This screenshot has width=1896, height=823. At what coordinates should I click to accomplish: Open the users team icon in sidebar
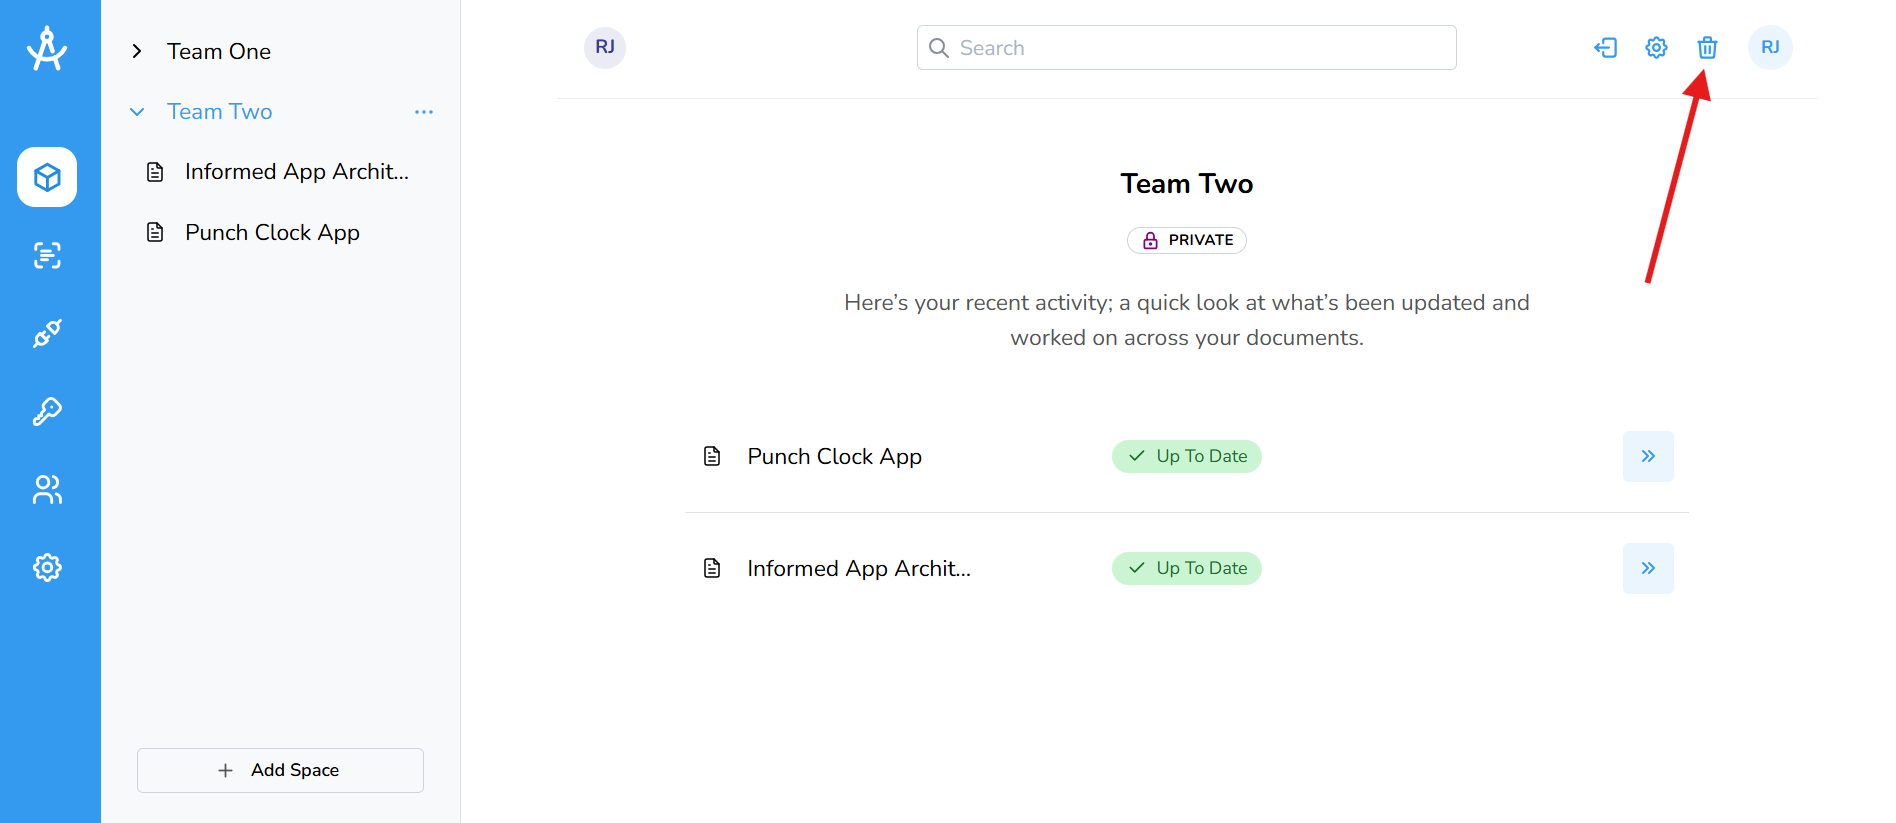pyautogui.click(x=47, y=489)
